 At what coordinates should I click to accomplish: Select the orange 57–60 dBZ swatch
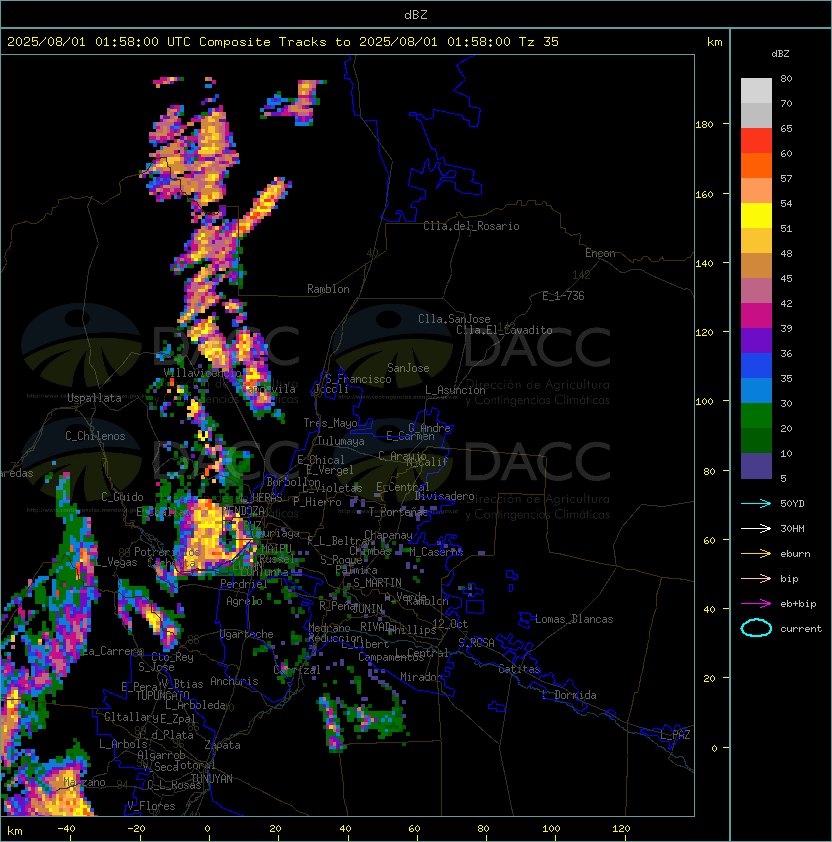[756, 165]
